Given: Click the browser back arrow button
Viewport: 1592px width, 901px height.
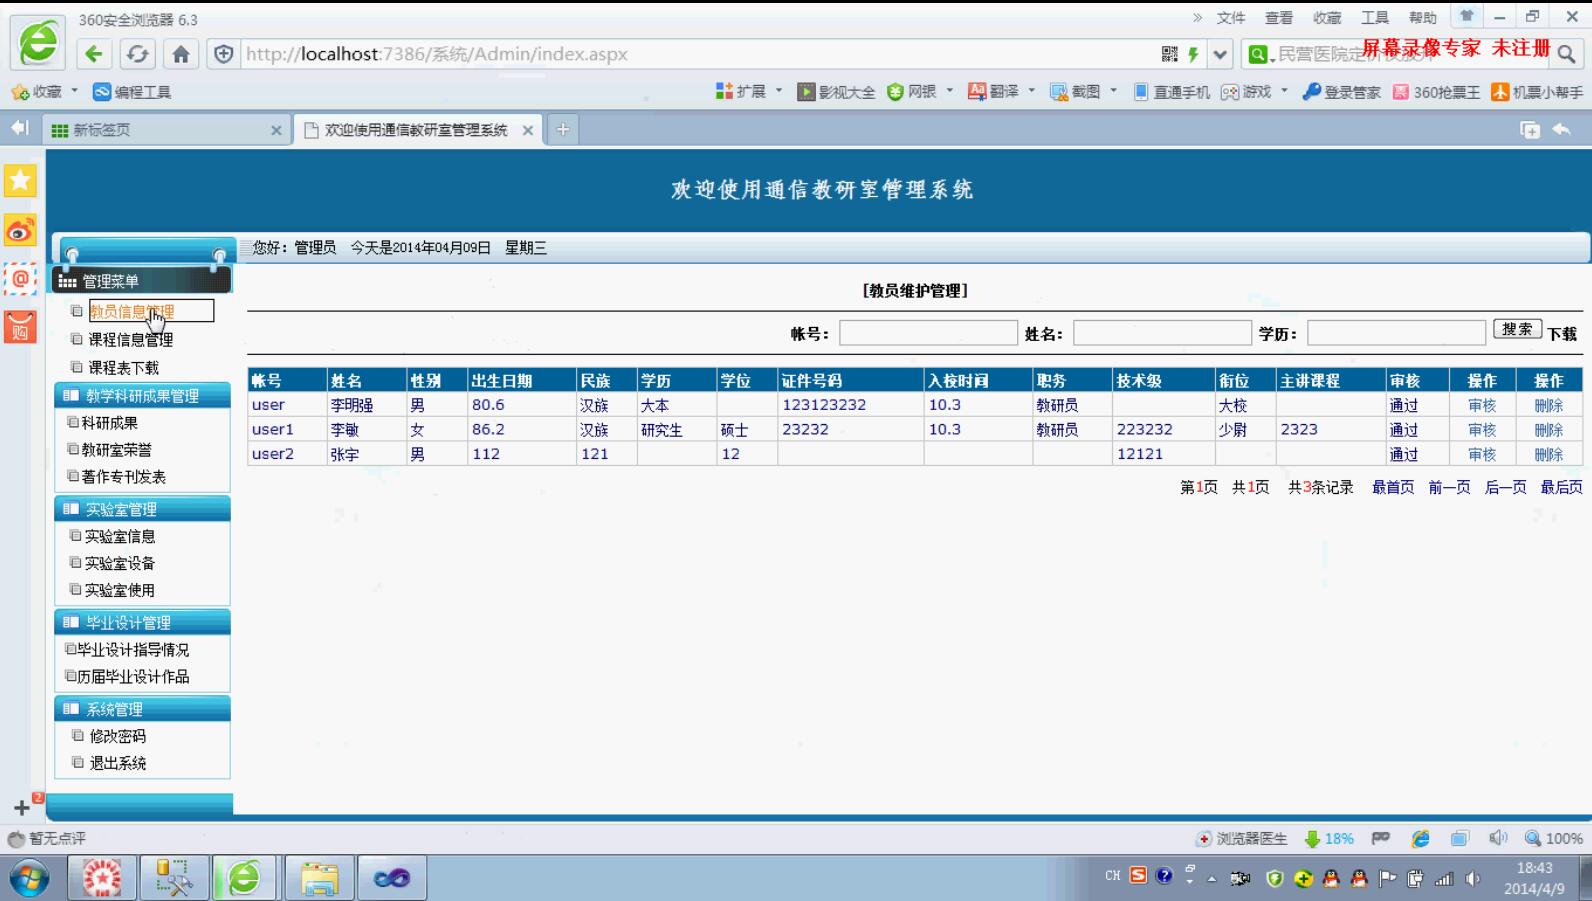Looking at the screenshot, I should [94, 54].
